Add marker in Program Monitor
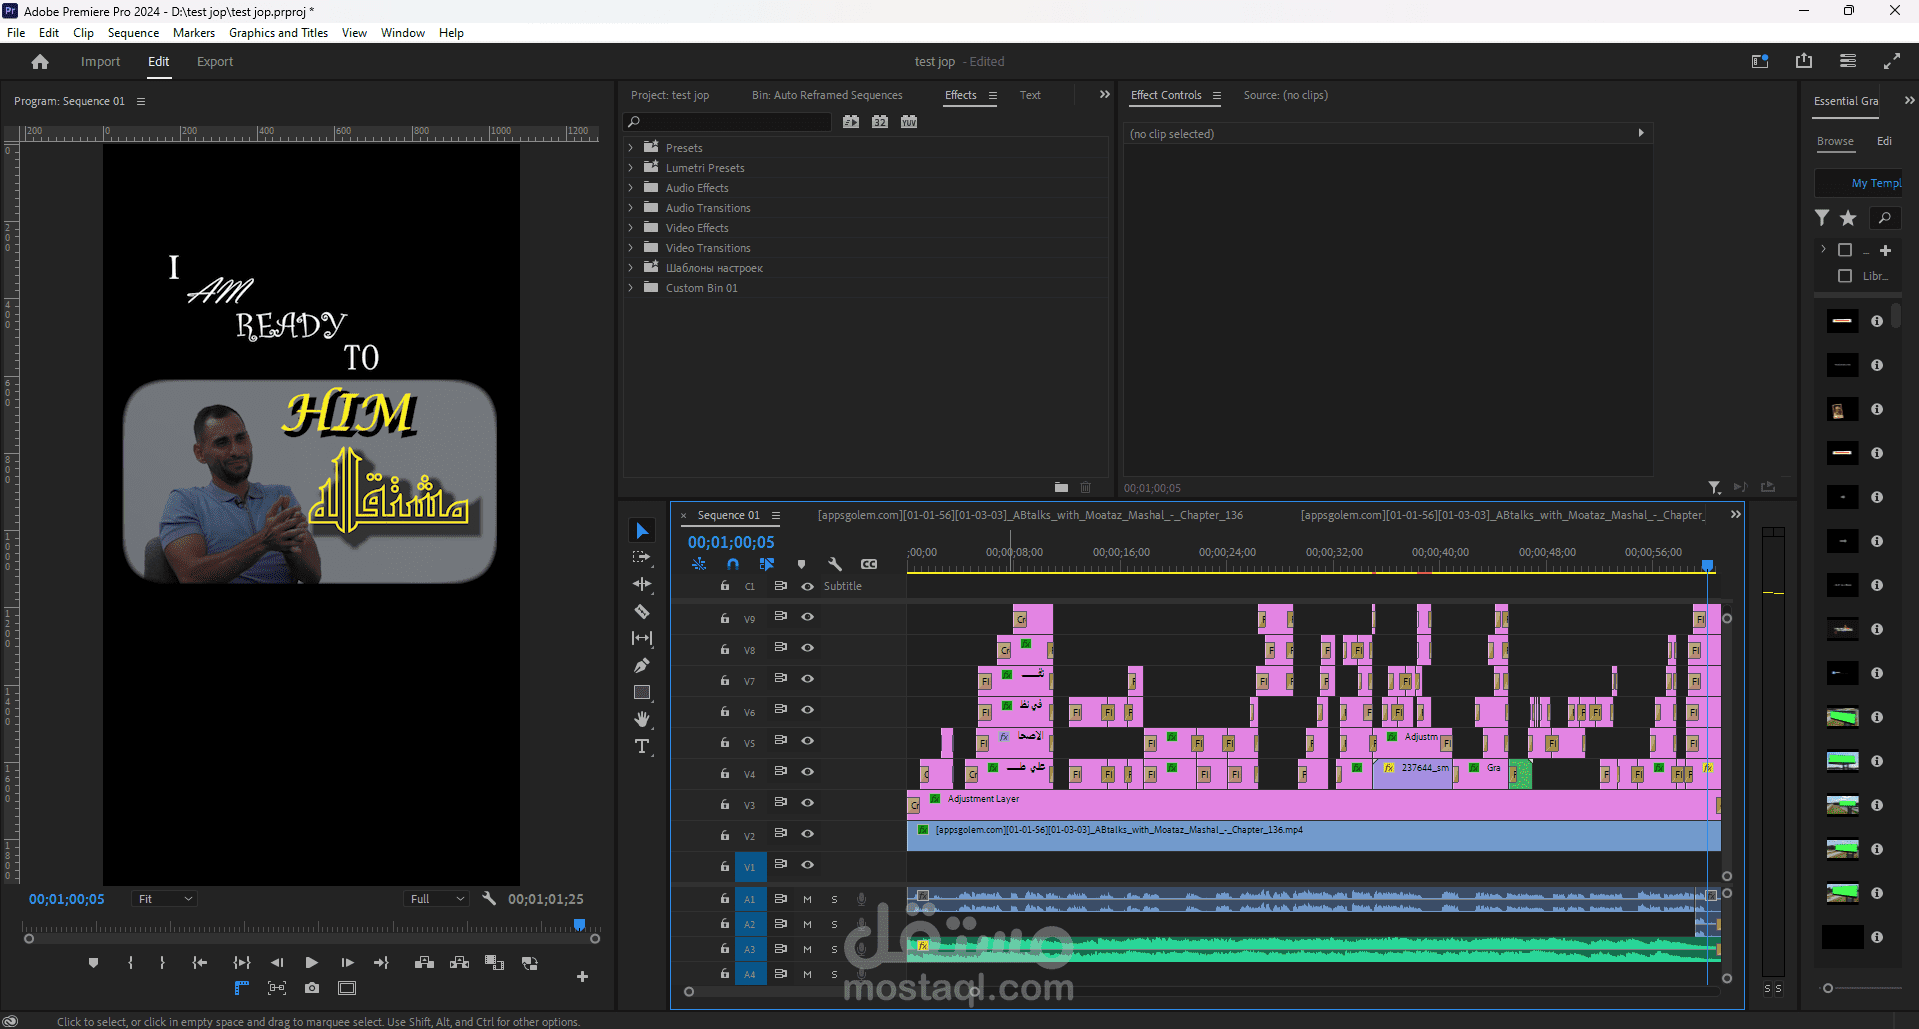Screen dimensions: 1919x1029 [x=93, y=963]
